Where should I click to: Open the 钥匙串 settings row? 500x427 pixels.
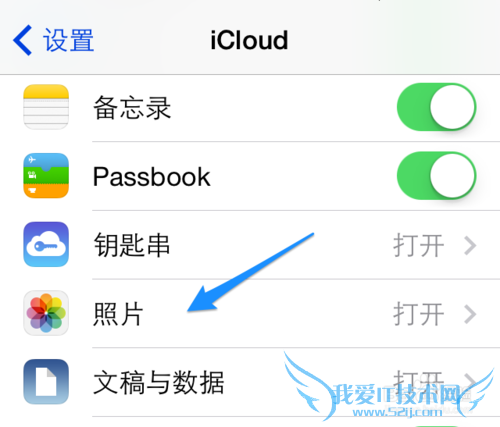[250, 245]
